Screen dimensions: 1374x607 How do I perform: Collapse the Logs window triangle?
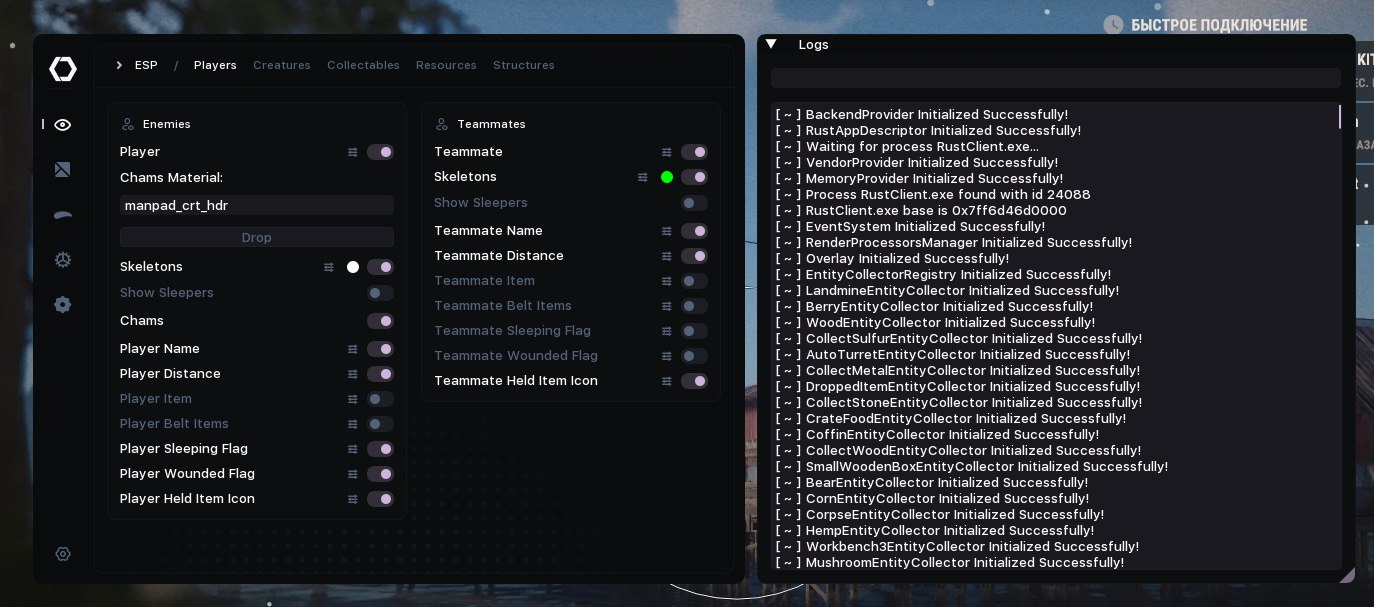click(771, 44)
